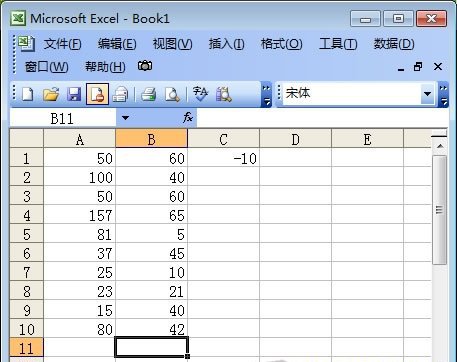Click the Select All corner button
457x362 pixels.
pyautogui.click(x=27, y=139)
